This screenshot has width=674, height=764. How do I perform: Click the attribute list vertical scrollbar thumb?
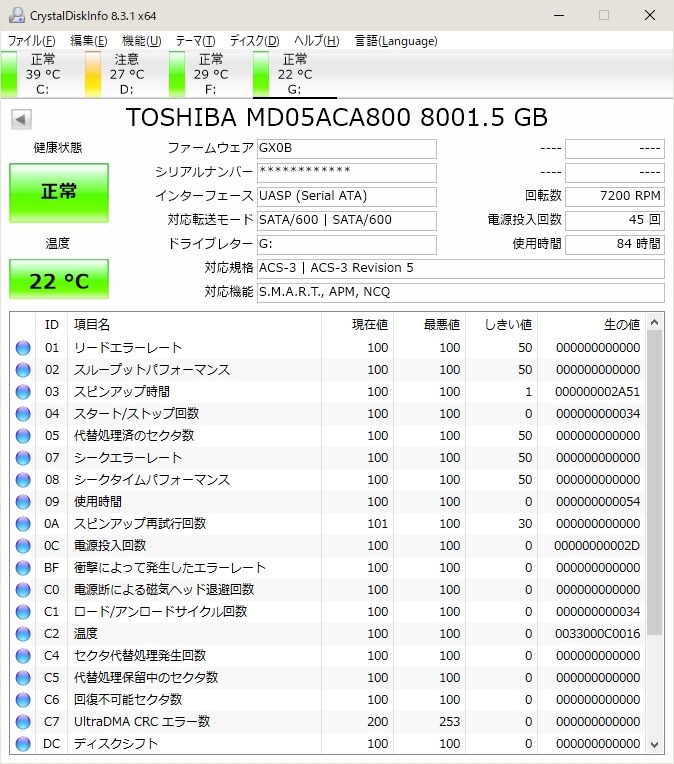click(655, 482)
